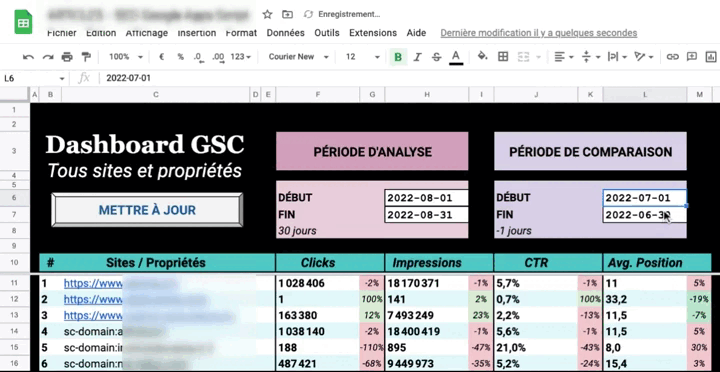
Task: Click the Clicks column heading cell
Action: pos(330,263)
